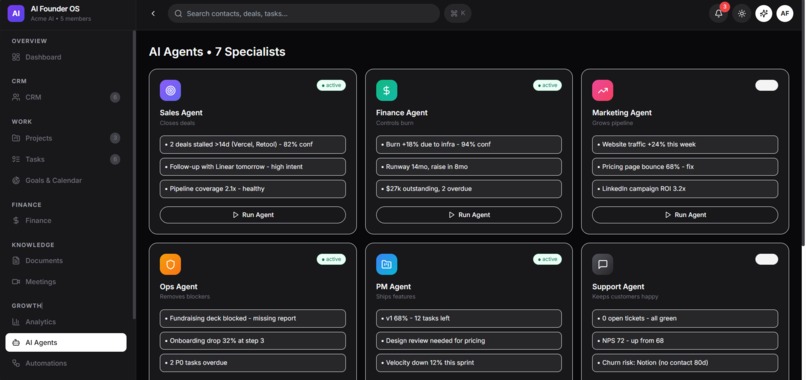
Task: Open "$27k outstanding, 2 overdue" insight
Action: (469, 189)
